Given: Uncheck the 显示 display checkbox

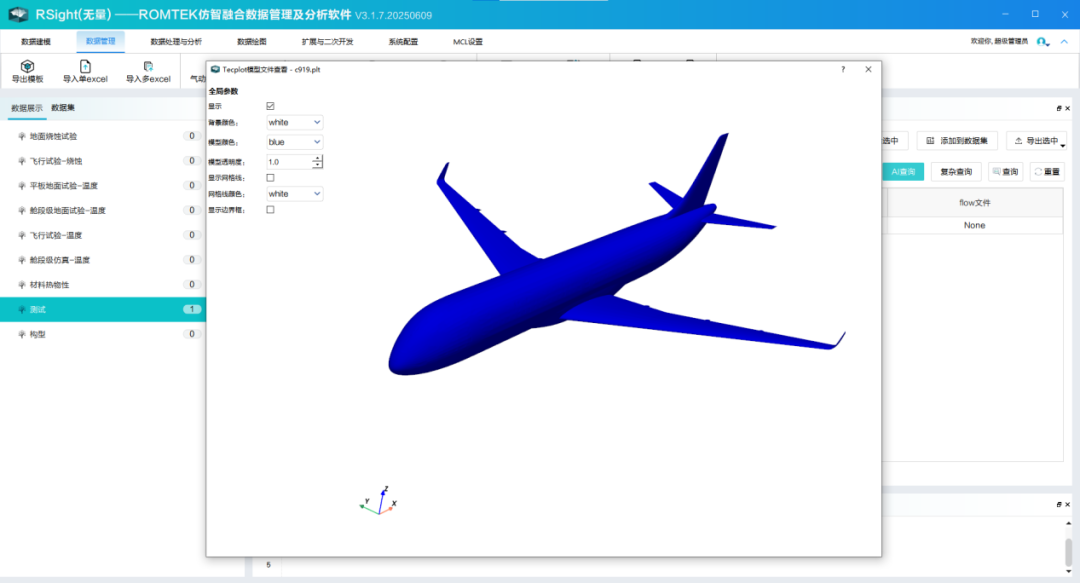Looking at the screenshot, I should coord(271,106).
